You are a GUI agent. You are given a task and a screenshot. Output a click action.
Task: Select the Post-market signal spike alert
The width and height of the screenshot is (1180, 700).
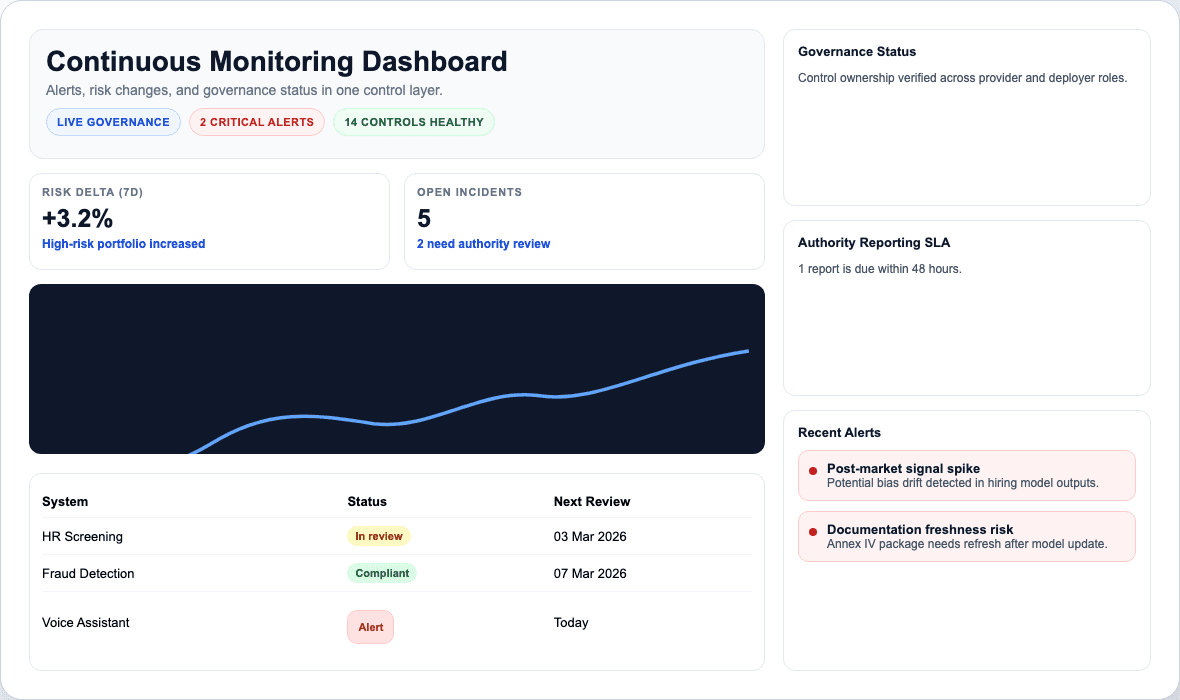pyautogui.click(x=966, y=475)
